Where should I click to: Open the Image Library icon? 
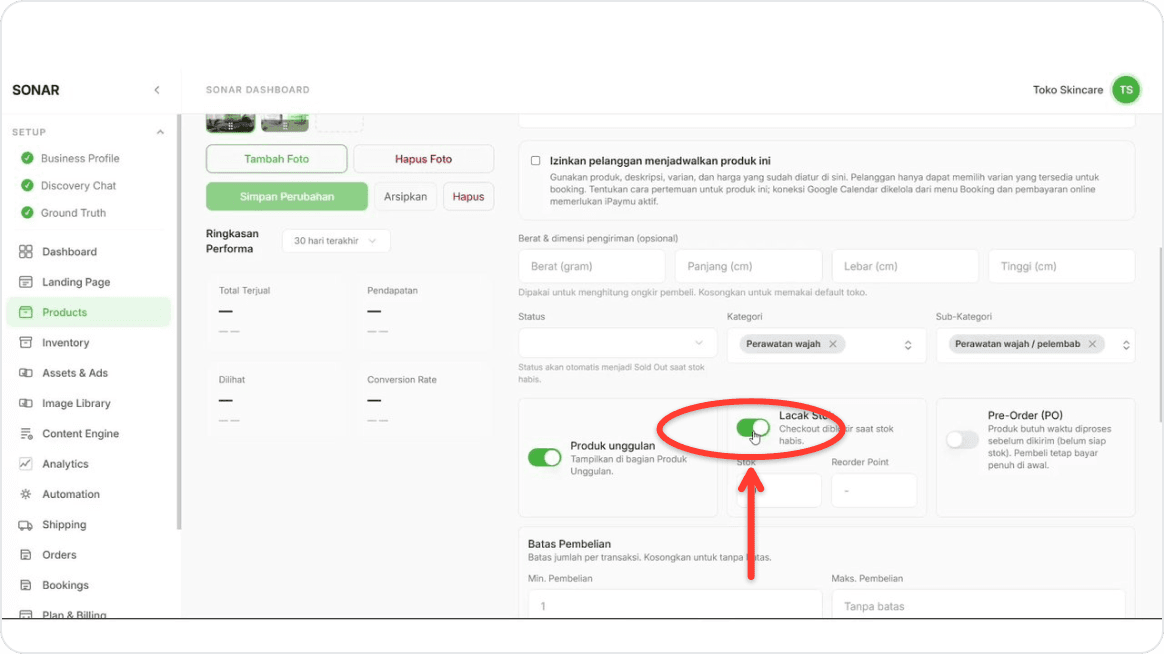[26, 403]
